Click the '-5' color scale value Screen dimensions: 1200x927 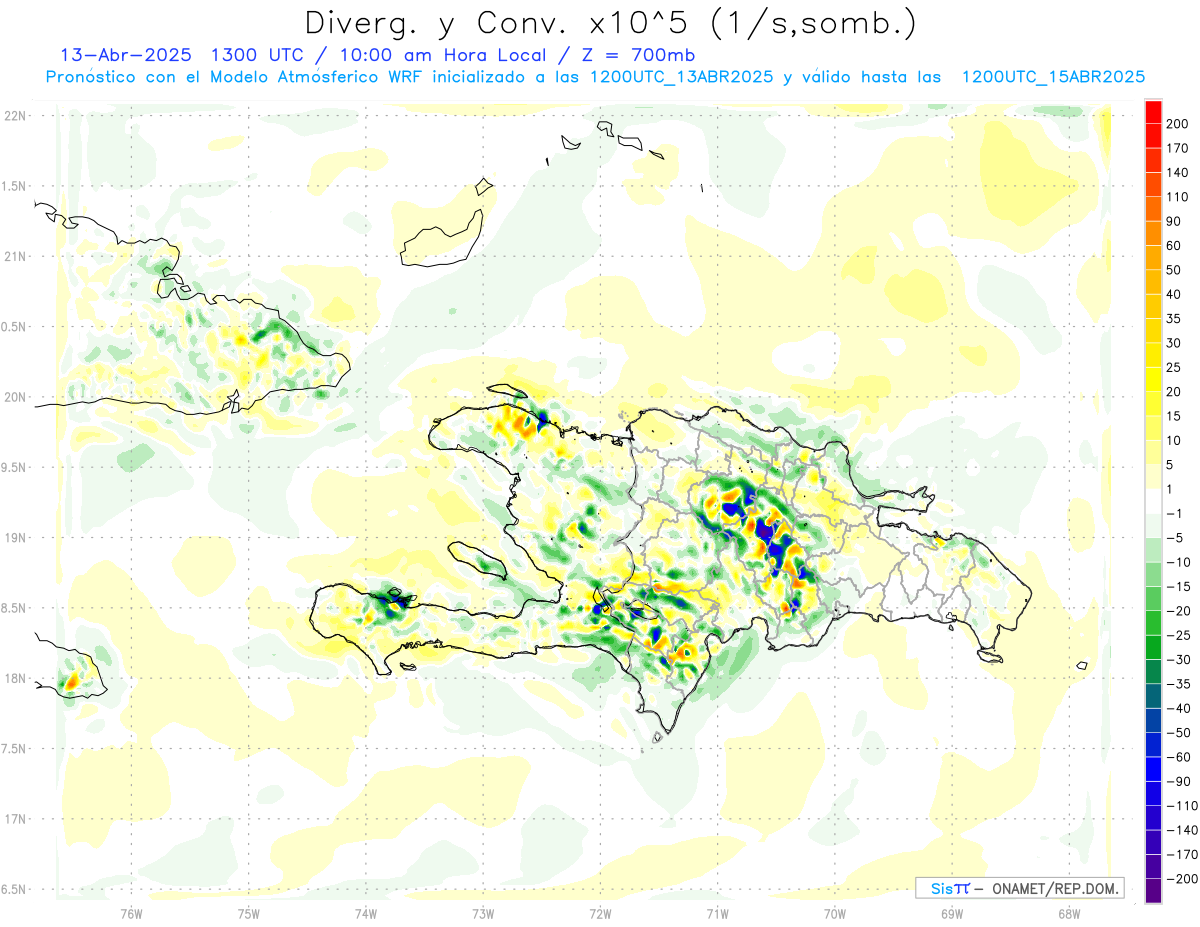pos(1175,538)
